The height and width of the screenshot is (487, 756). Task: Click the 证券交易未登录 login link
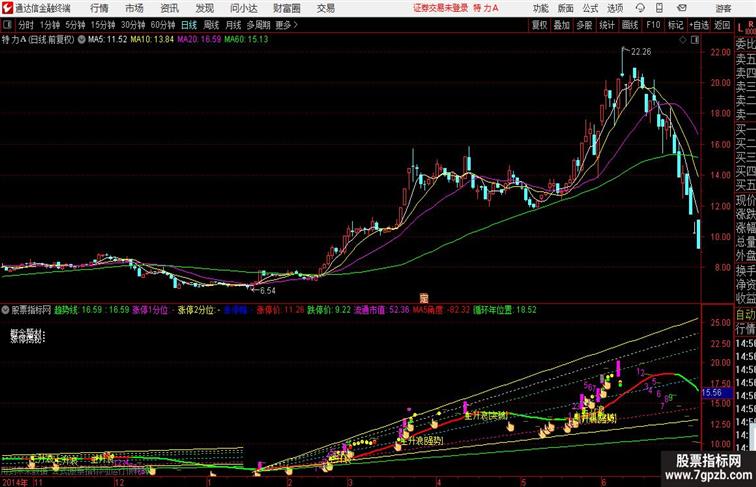[440, 8]
